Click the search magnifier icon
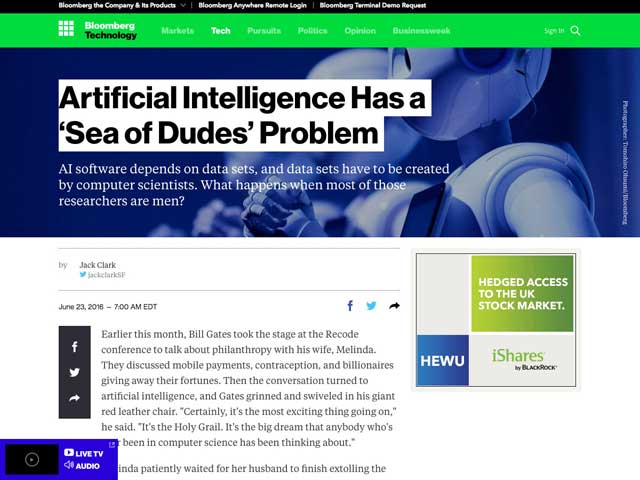640x480 pixels. coord(575,31)
